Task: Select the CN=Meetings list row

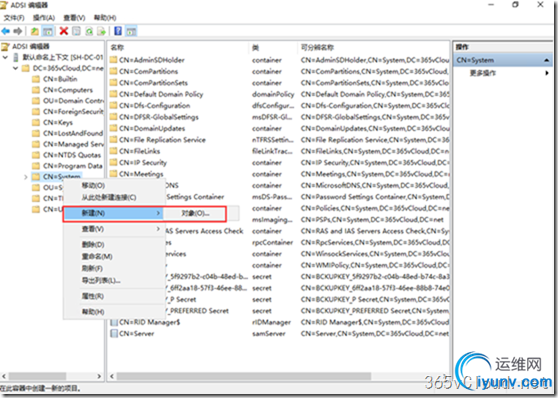Action: point(279,174)
